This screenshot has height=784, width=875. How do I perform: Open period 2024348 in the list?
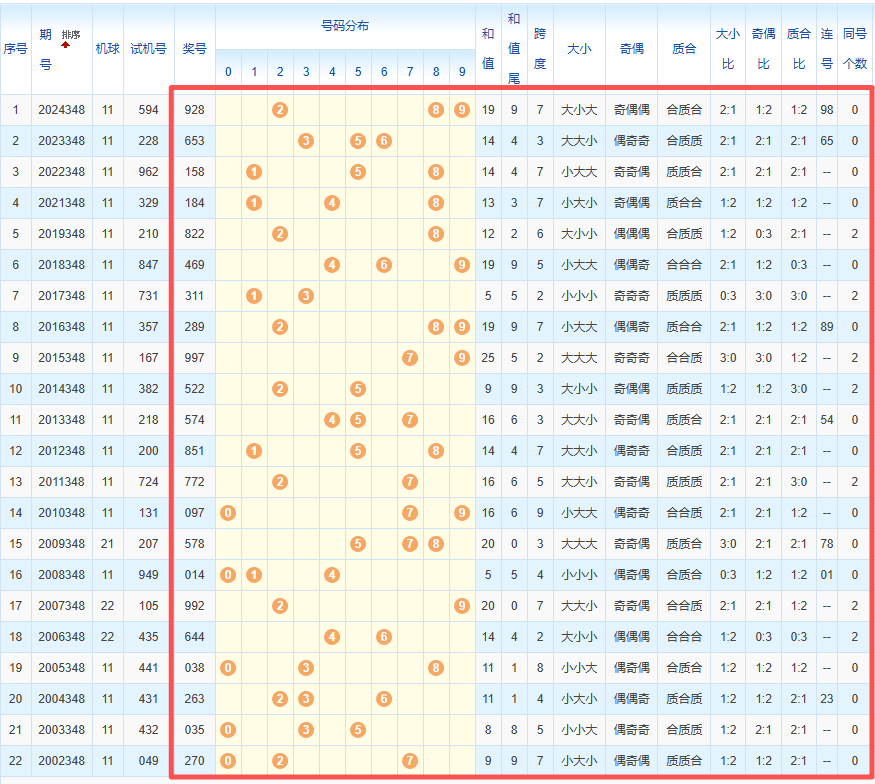click(x=62, y=110)
